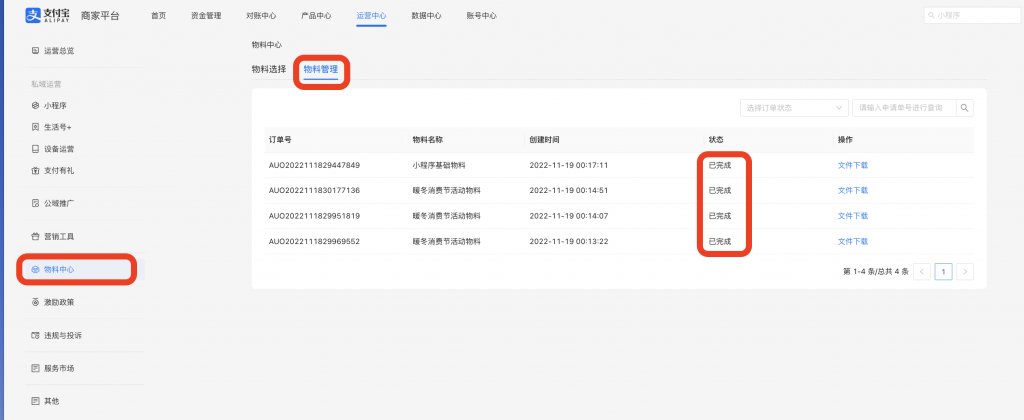1024x420 pixels.
Task: Switch to the 物料选择 tab
Action: [268, 69]
